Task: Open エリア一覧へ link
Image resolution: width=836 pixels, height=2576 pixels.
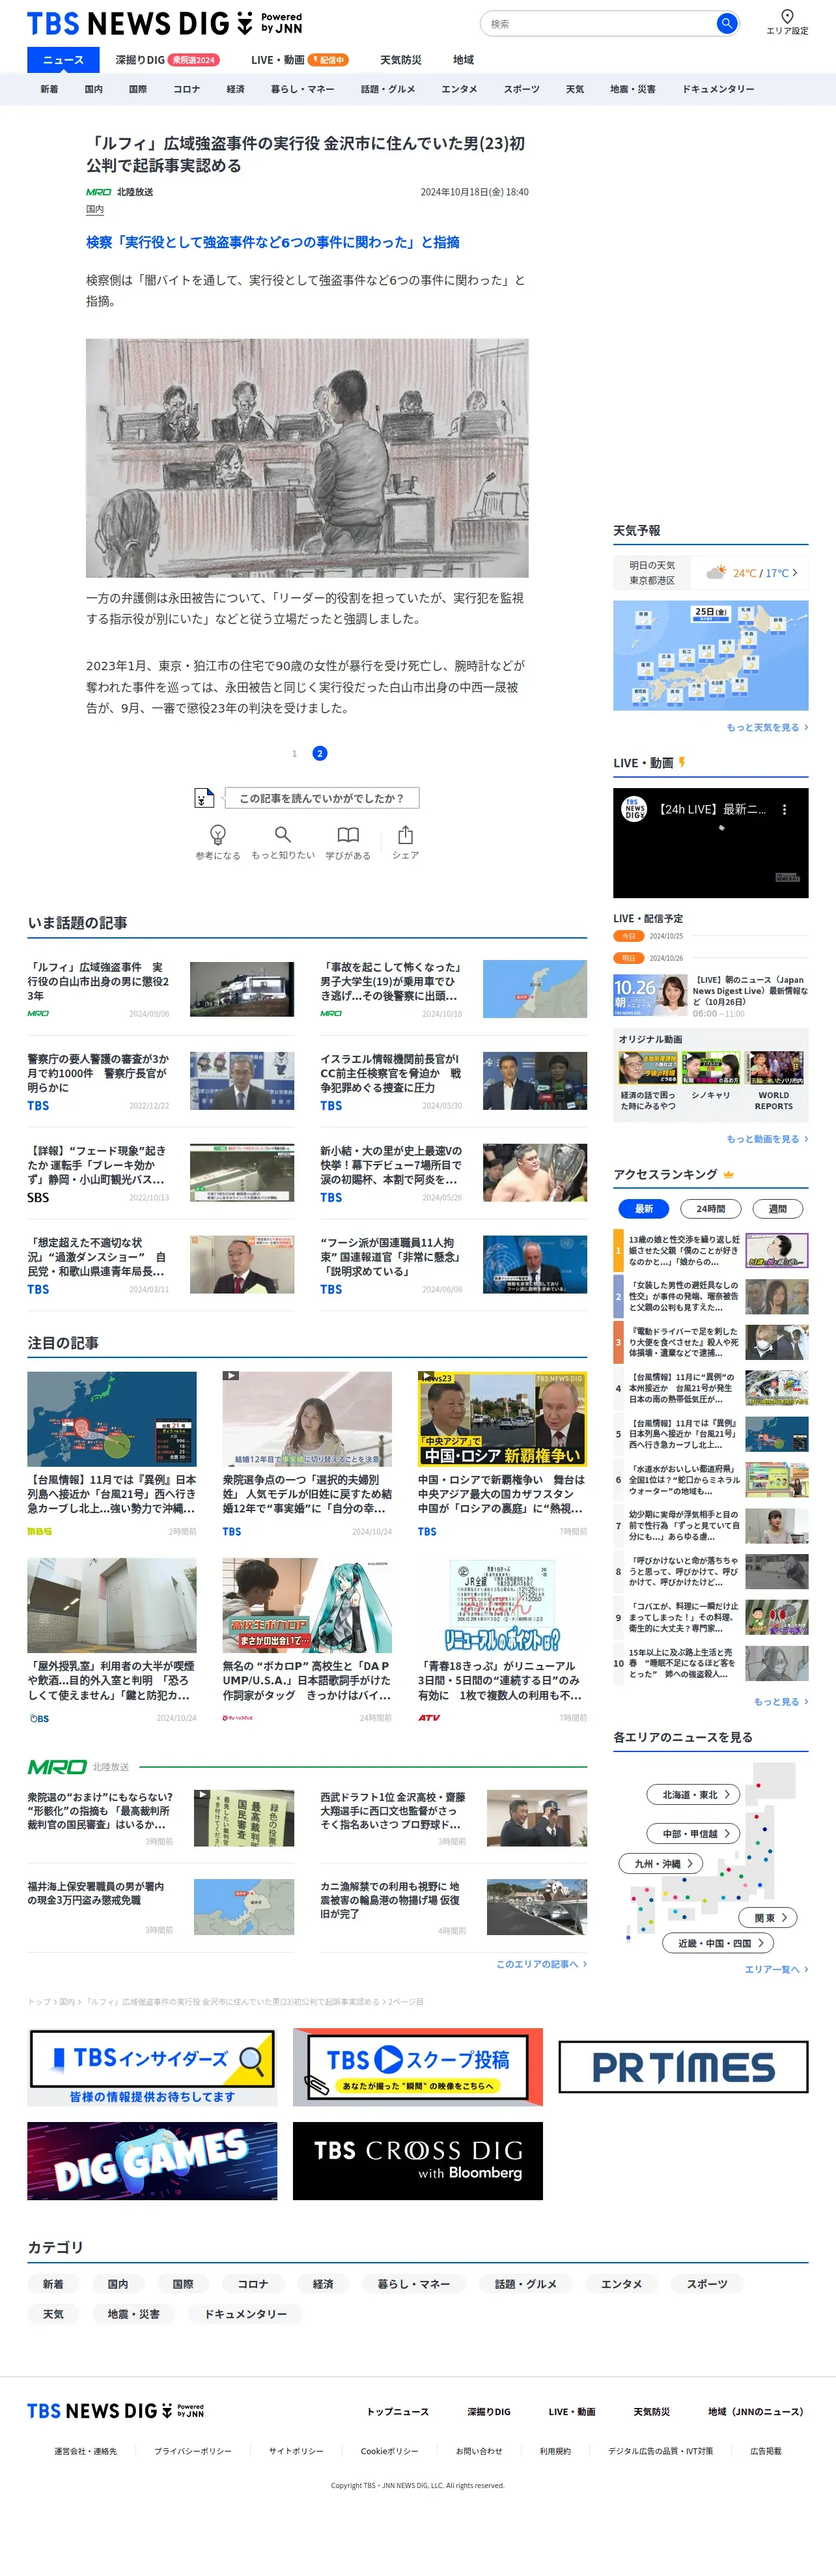Action: pos(776,1969)
